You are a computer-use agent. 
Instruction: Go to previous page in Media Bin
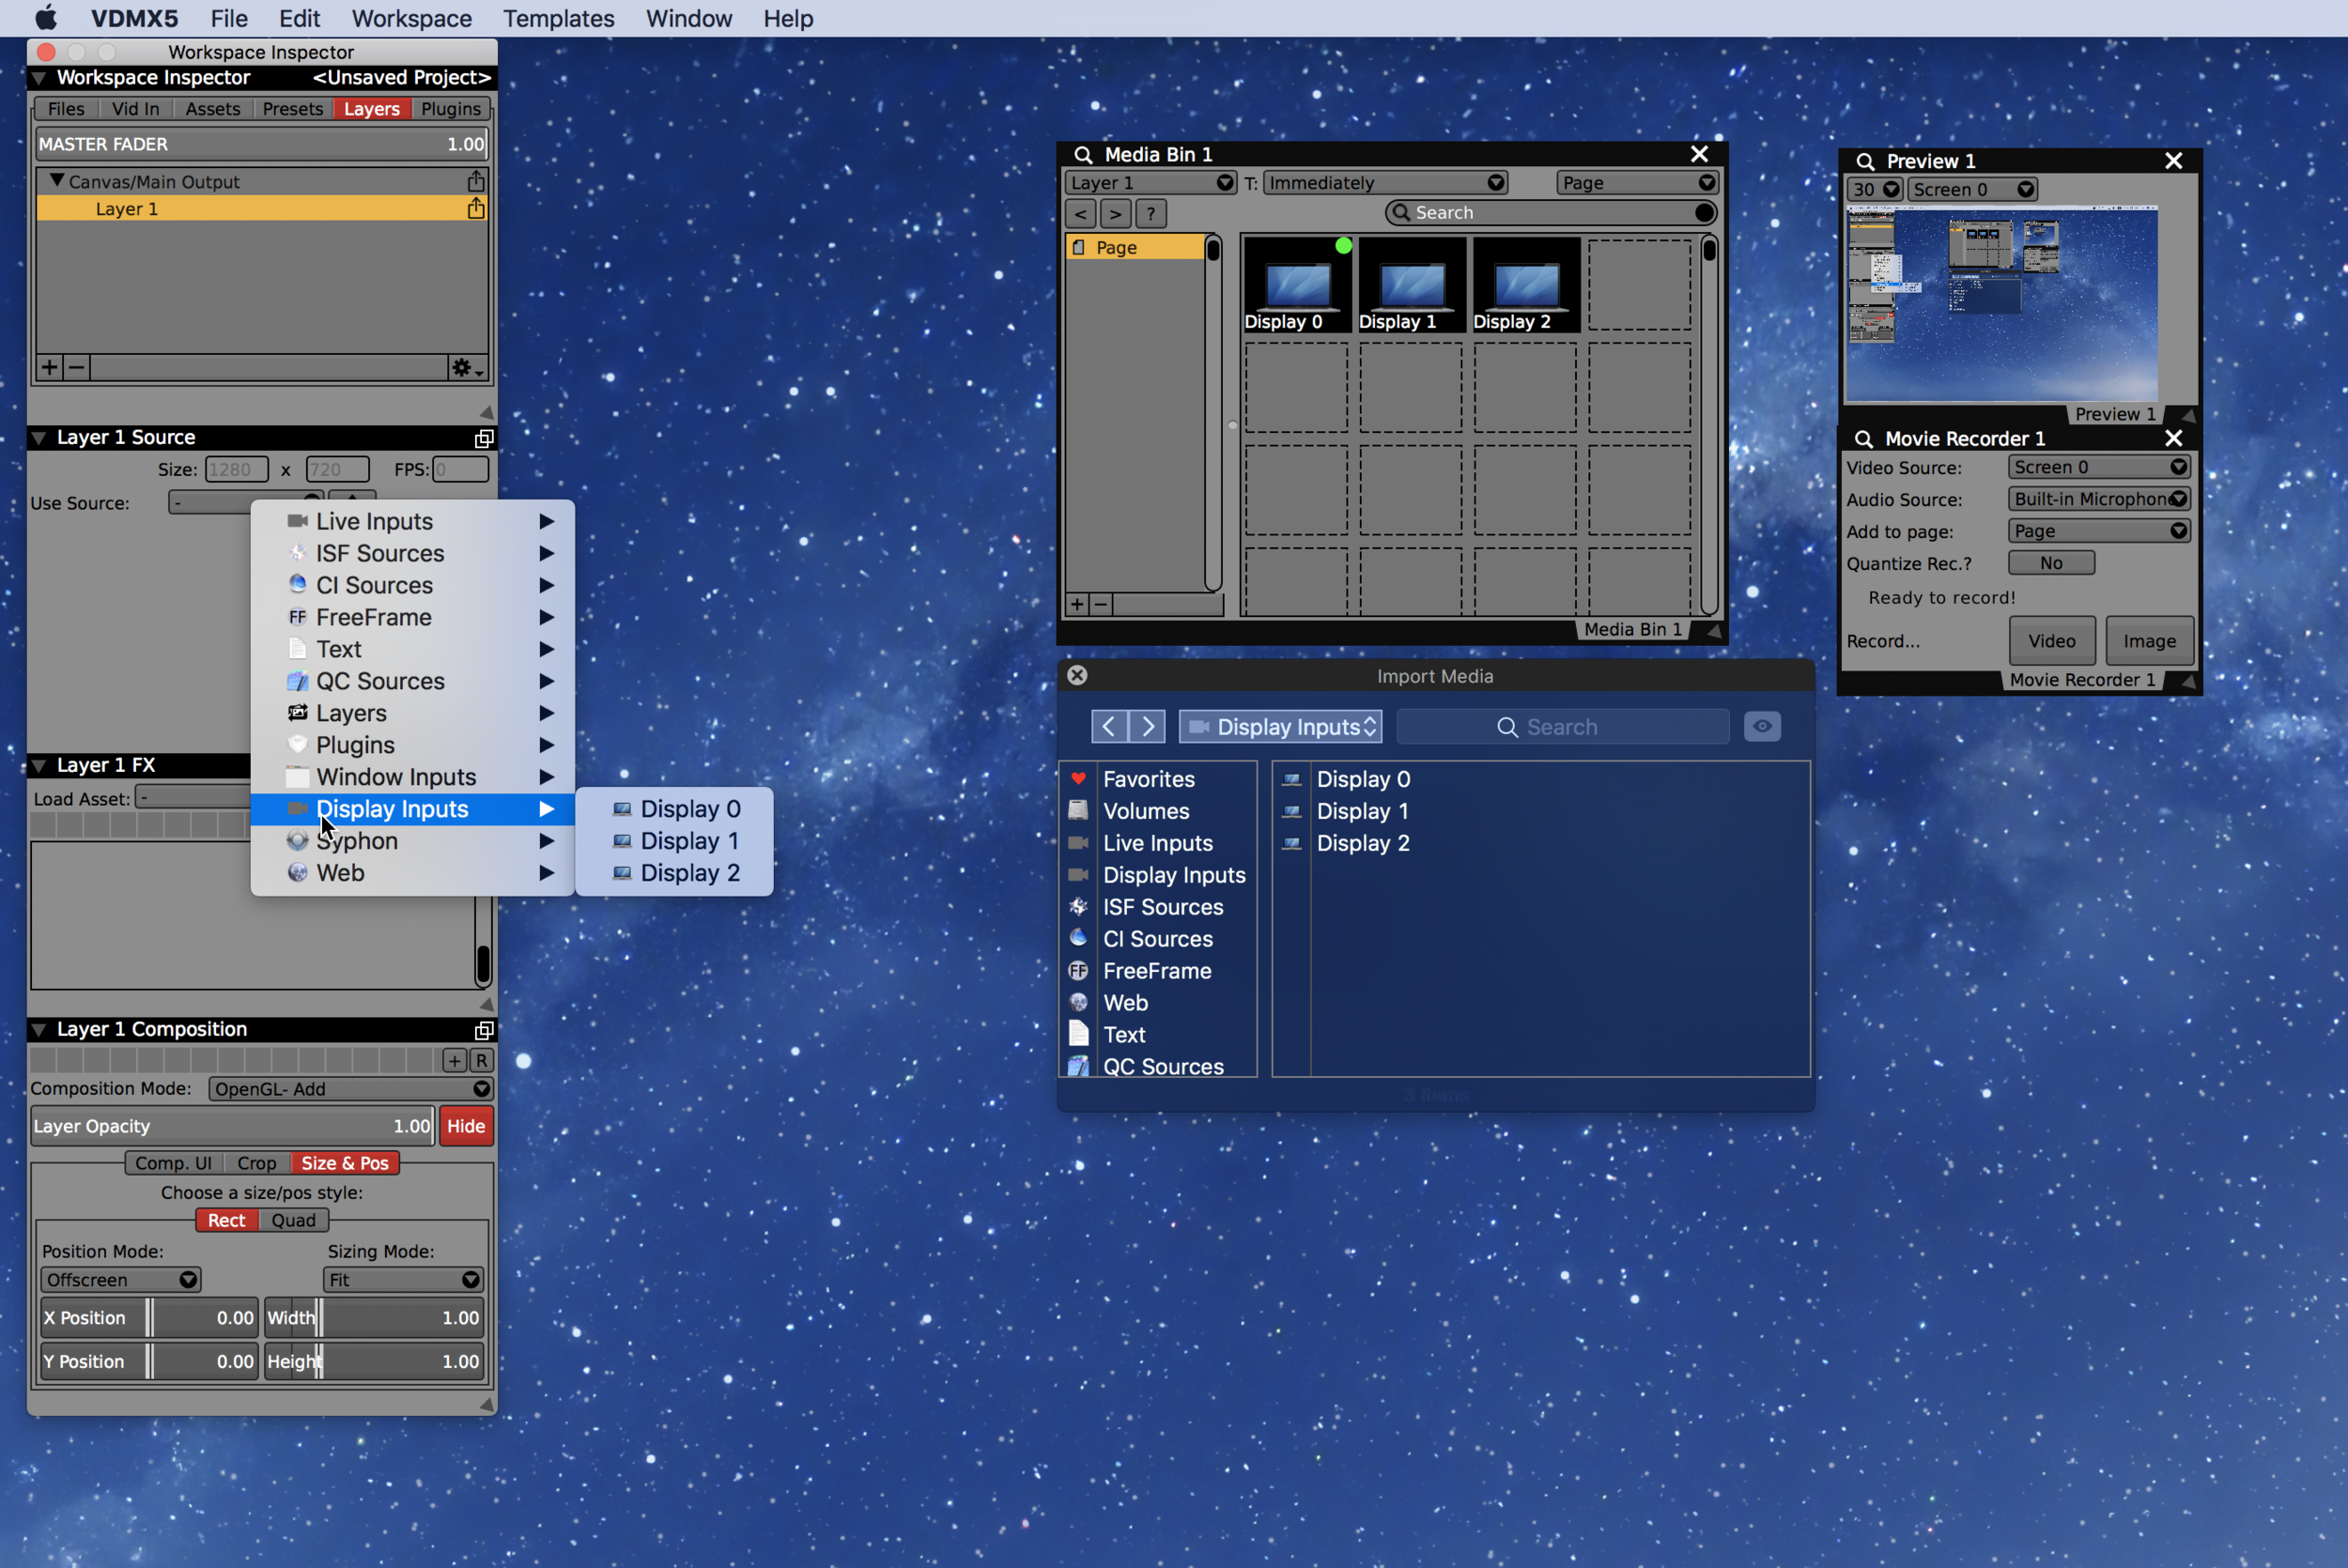pos(1081,213)
